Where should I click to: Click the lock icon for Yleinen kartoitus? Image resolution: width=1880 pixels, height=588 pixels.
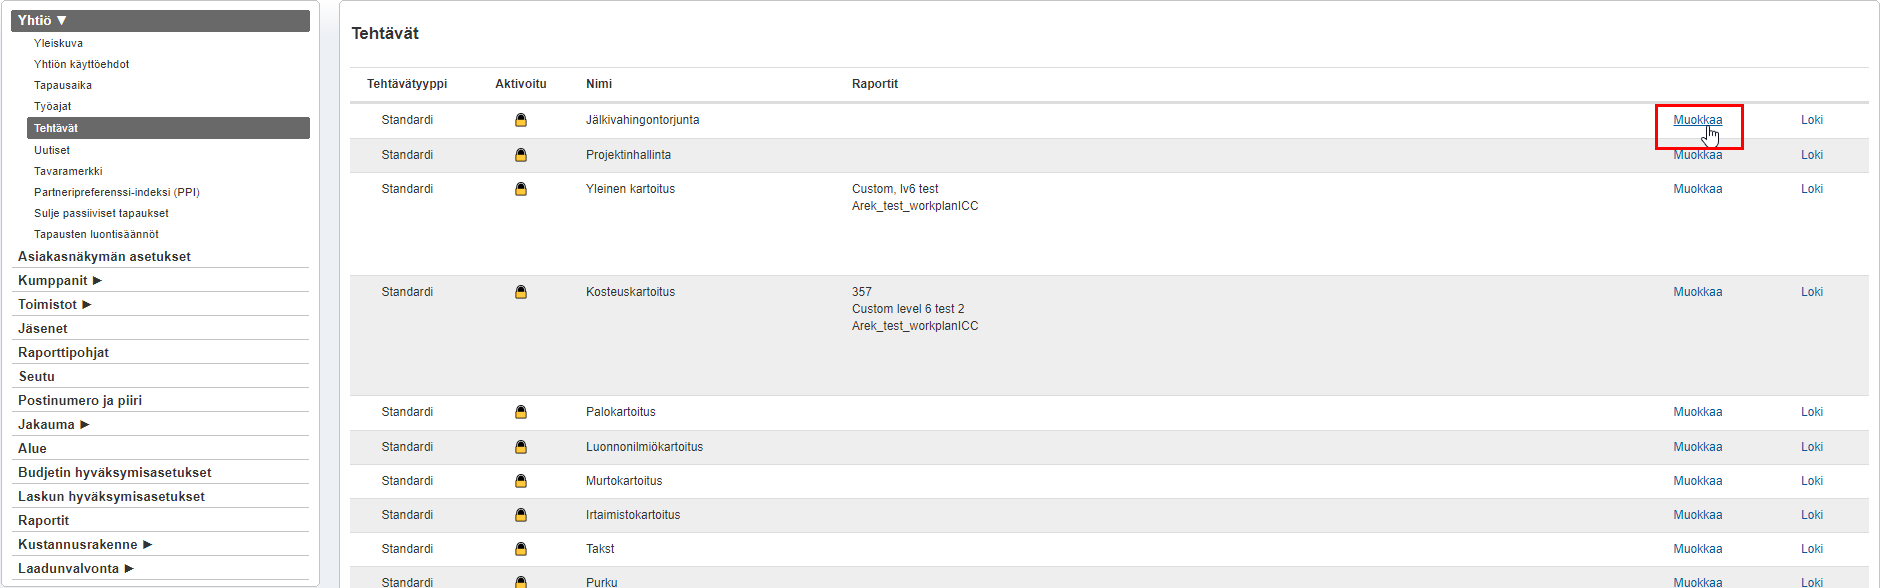[521, 189]
